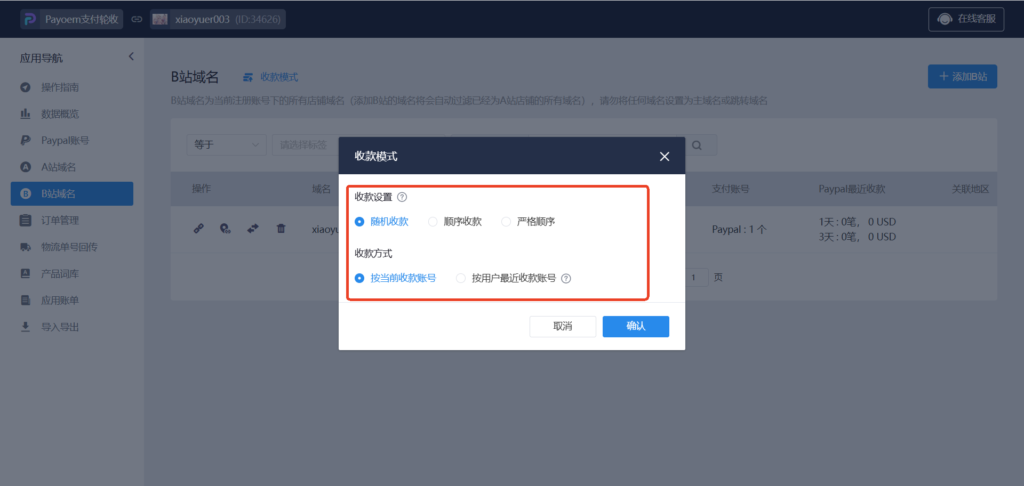Open the 等于 filter dropdown
The width and height of the screenshot is (1024, 486).
pyautogui.click(x=224, y=145)
